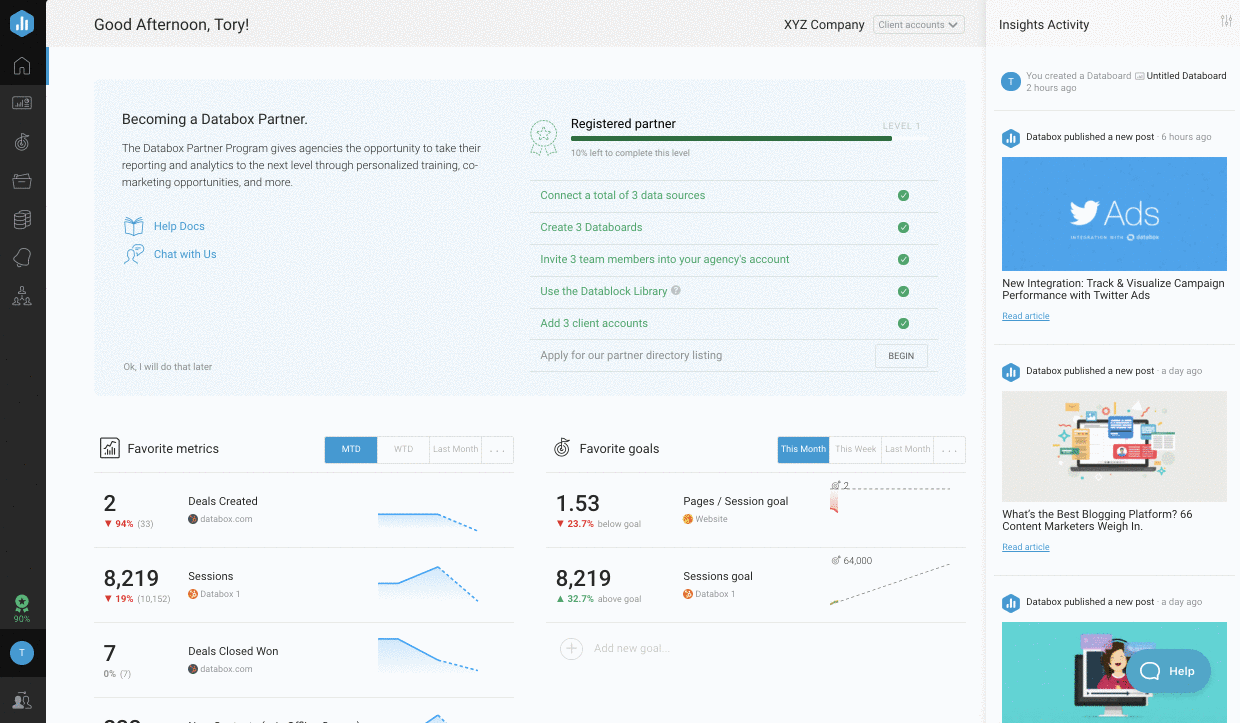1240x723 pixels.
Task: Click the Favorite goals target icon
Action: (x=562, y=448)
